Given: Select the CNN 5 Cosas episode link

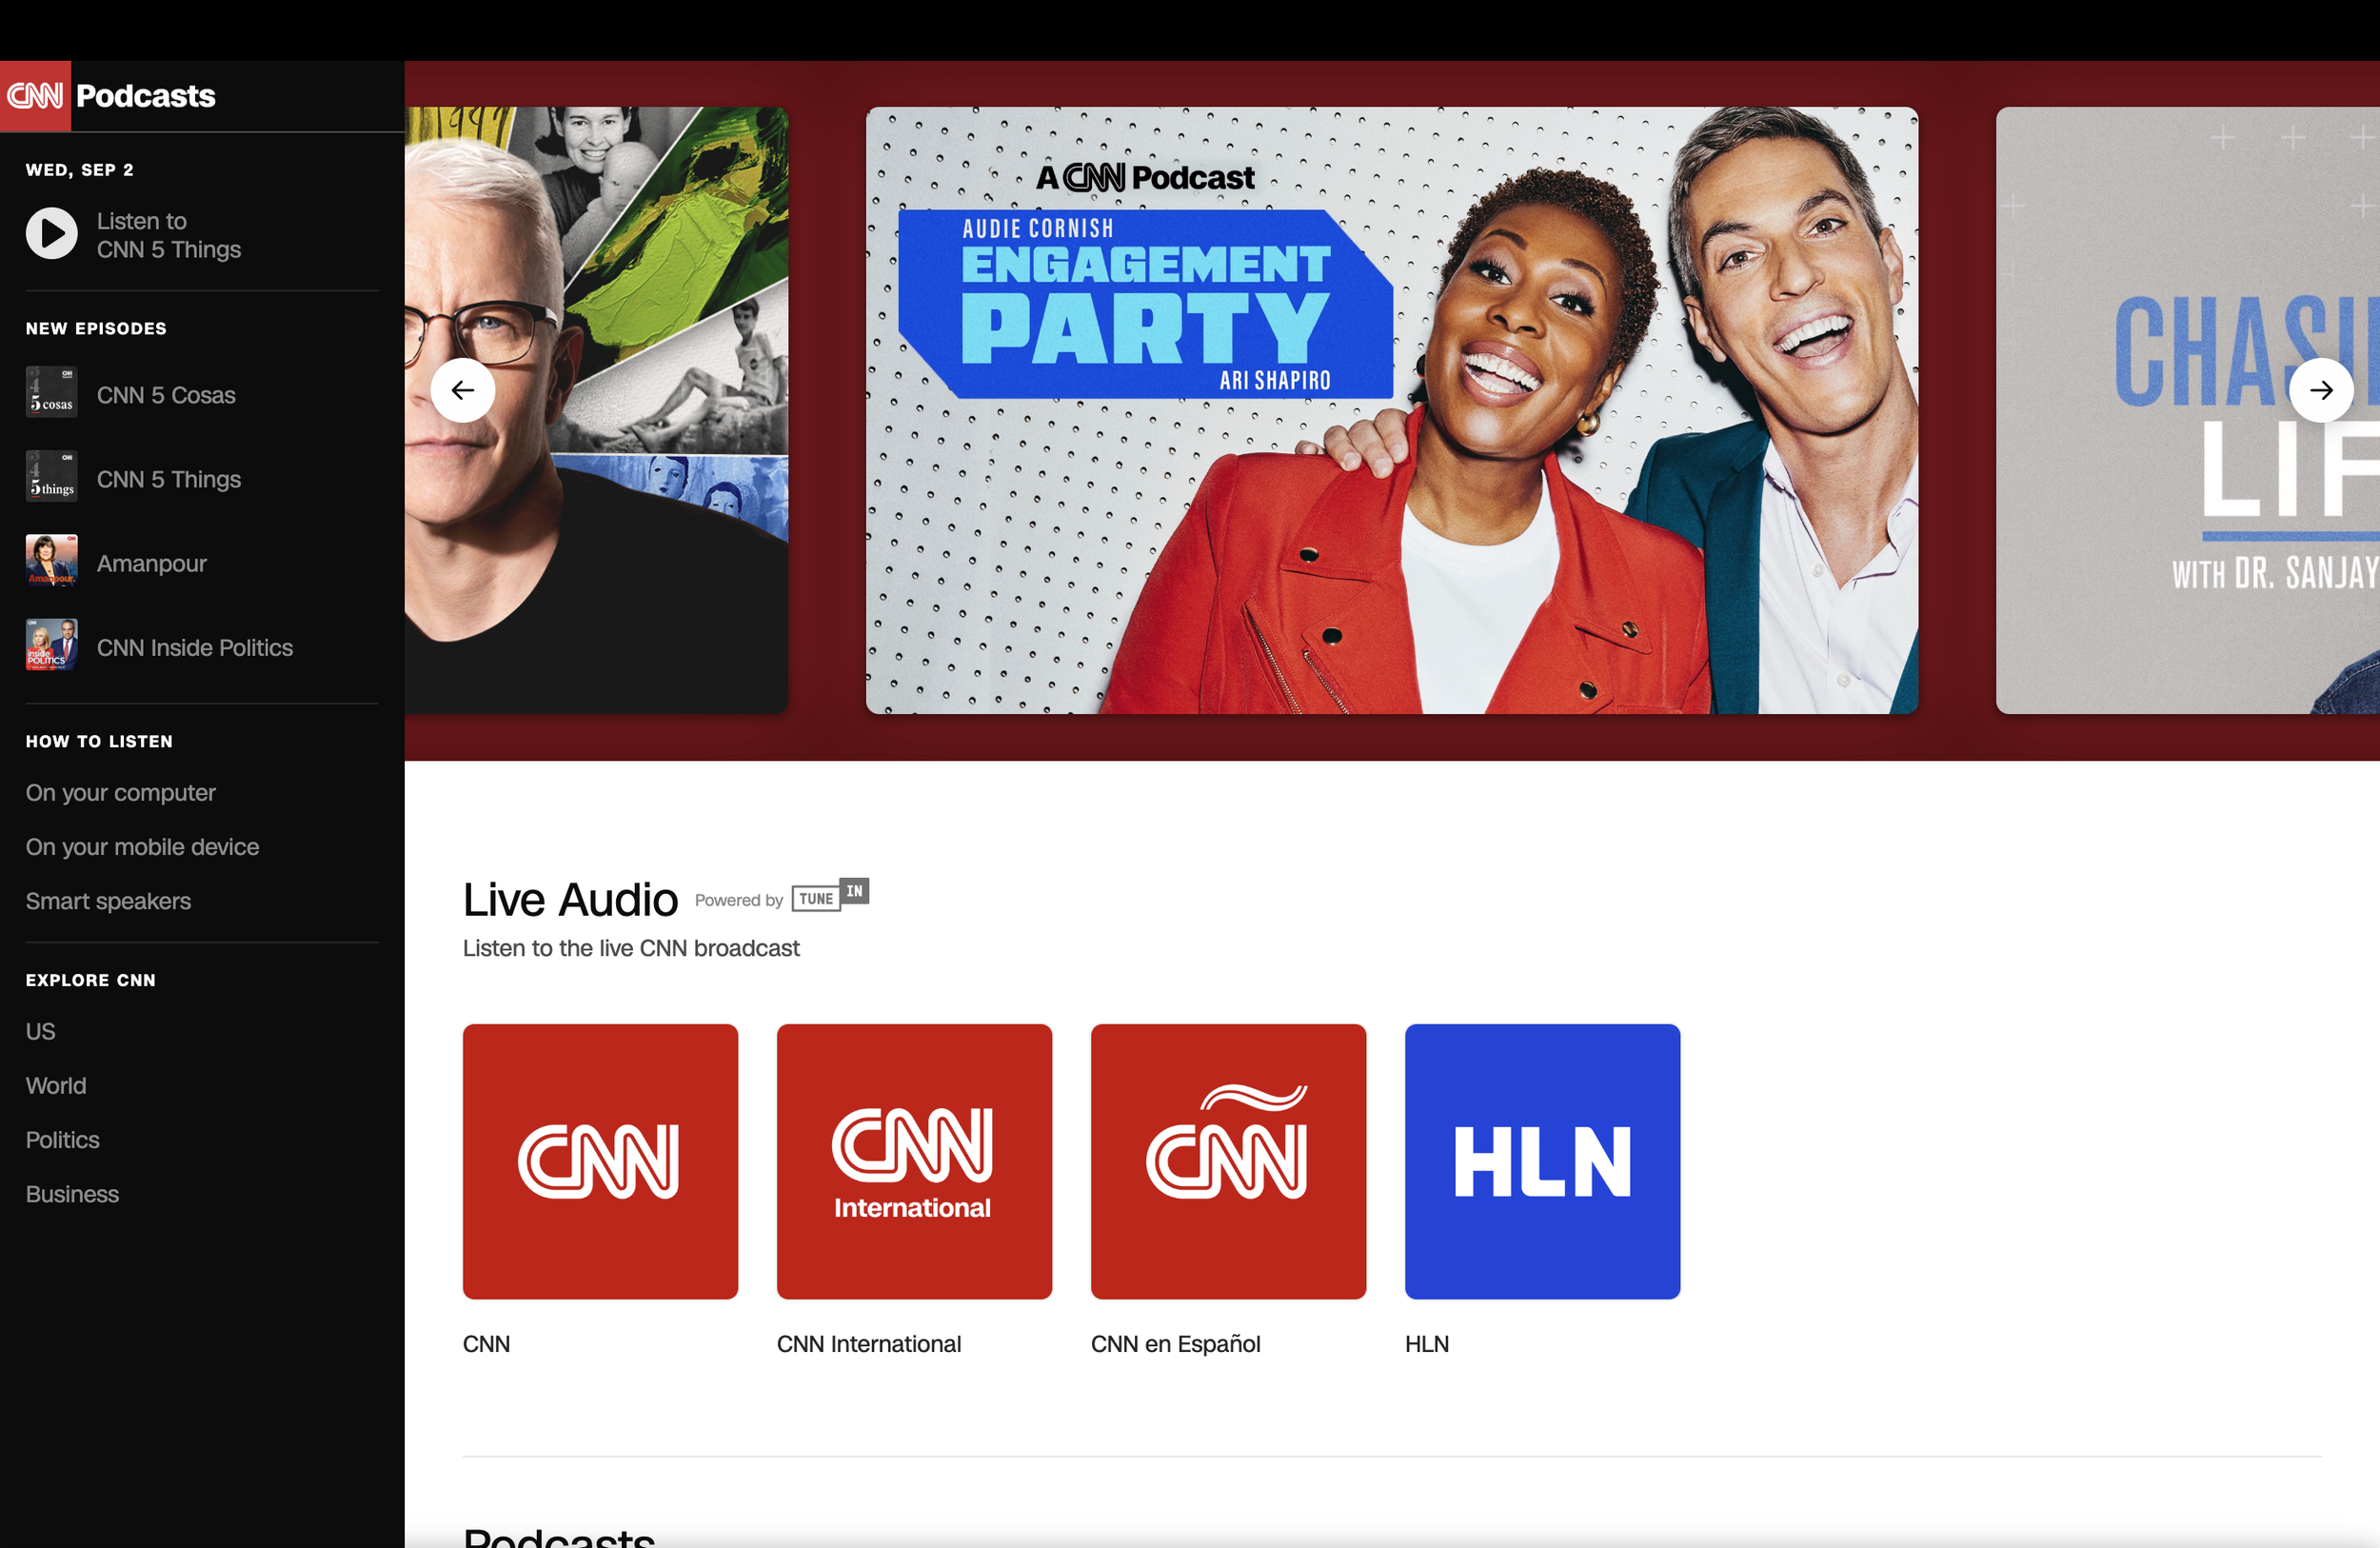Looking at the screenshot, I should 166,395.
